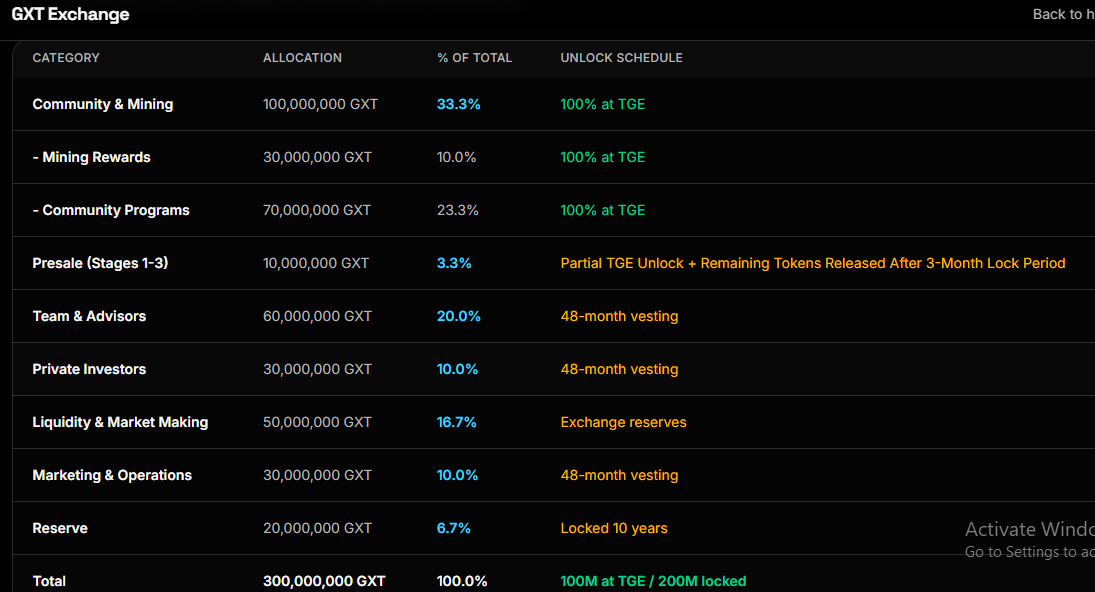Select the 6.7% percentage value
Image resolution: width=1095 pixels, height=592 pixels.
coord(454,528)
